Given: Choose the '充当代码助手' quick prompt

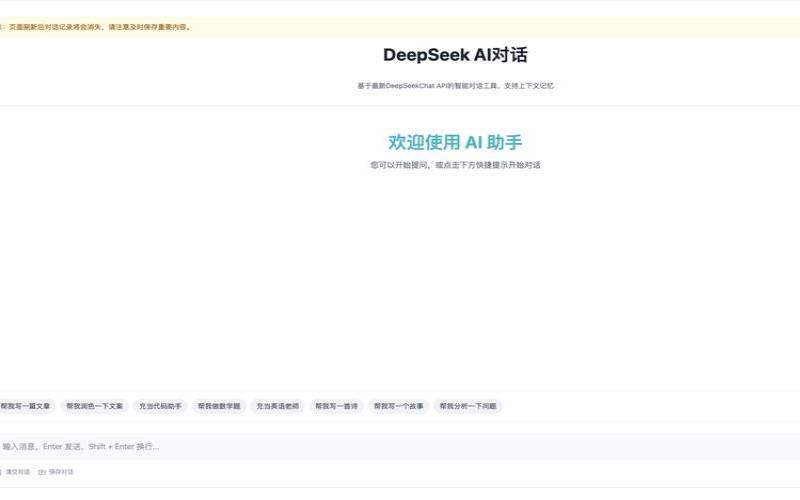Looking at the screenshot, I should [160, 406].
